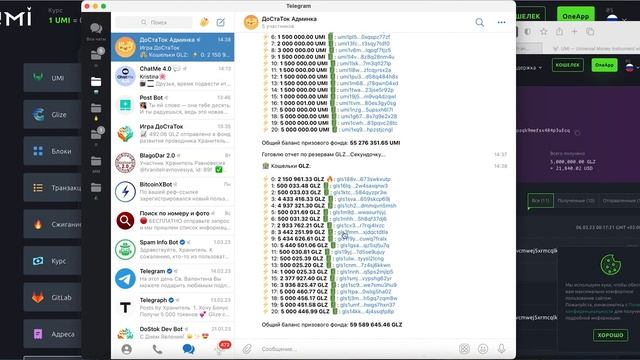Open the Post Bot chat

(173, 105)
